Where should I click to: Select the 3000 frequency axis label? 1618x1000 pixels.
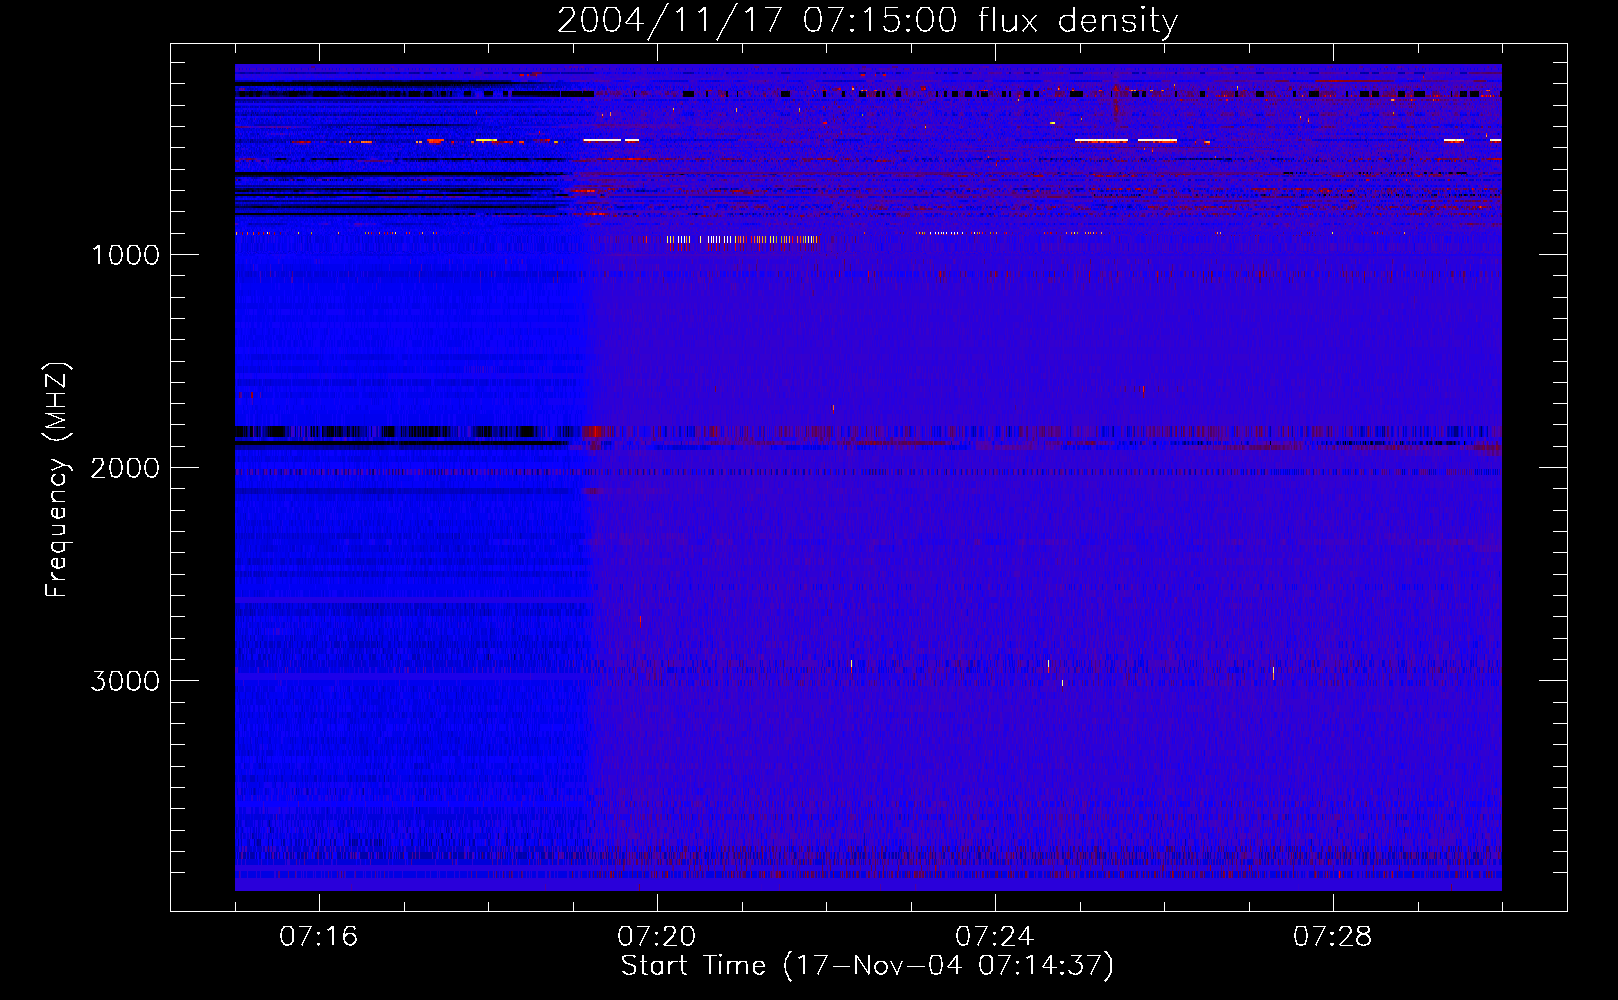125,681
